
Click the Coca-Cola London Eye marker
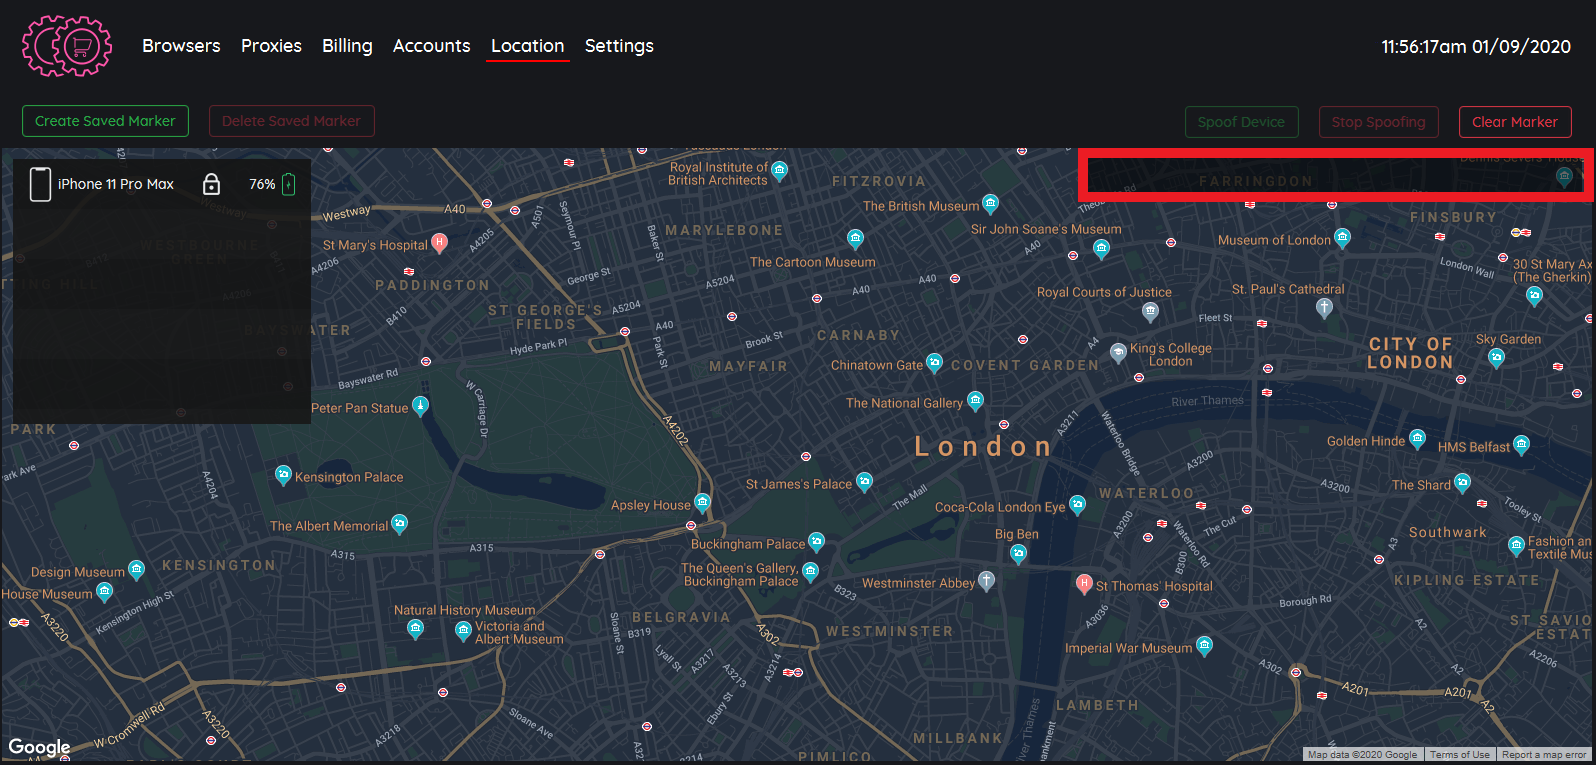[1077, 505]
